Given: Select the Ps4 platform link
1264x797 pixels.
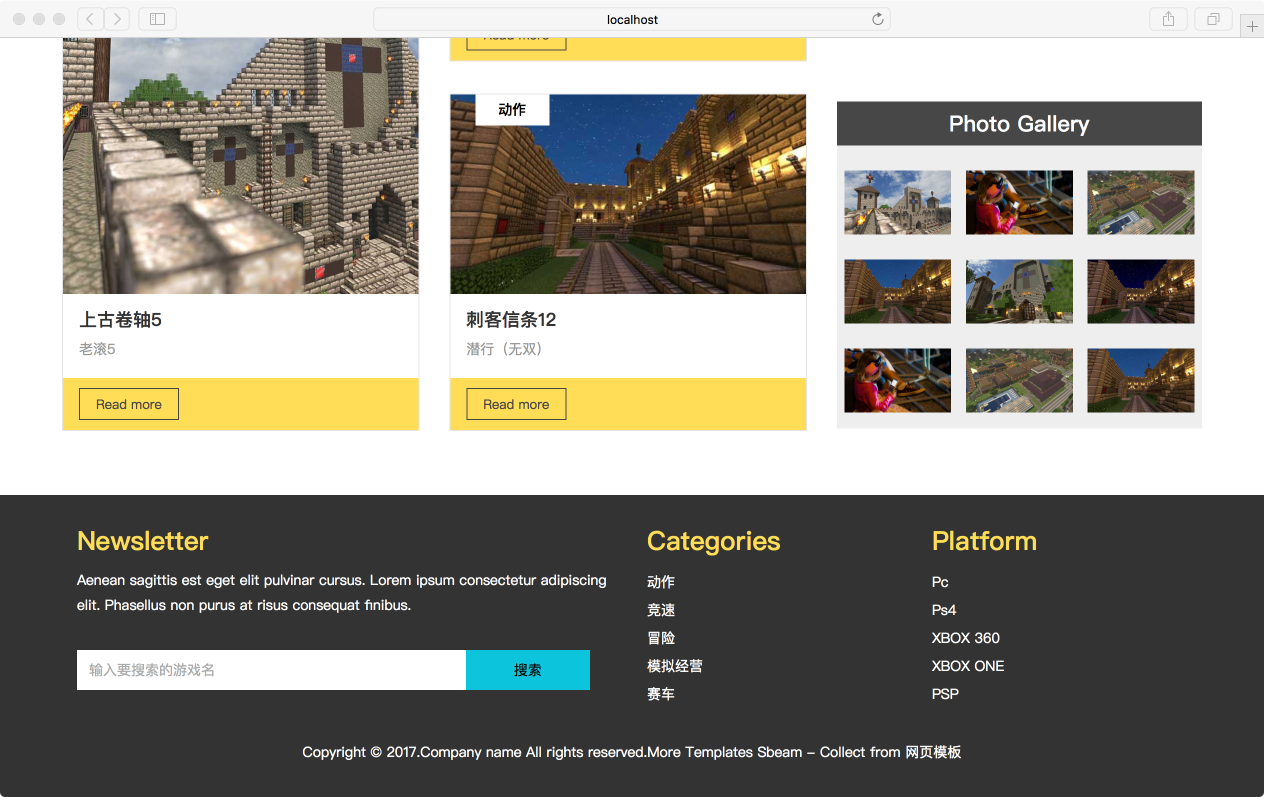Looking at the screenshot, I should click(x=944, y=610).
